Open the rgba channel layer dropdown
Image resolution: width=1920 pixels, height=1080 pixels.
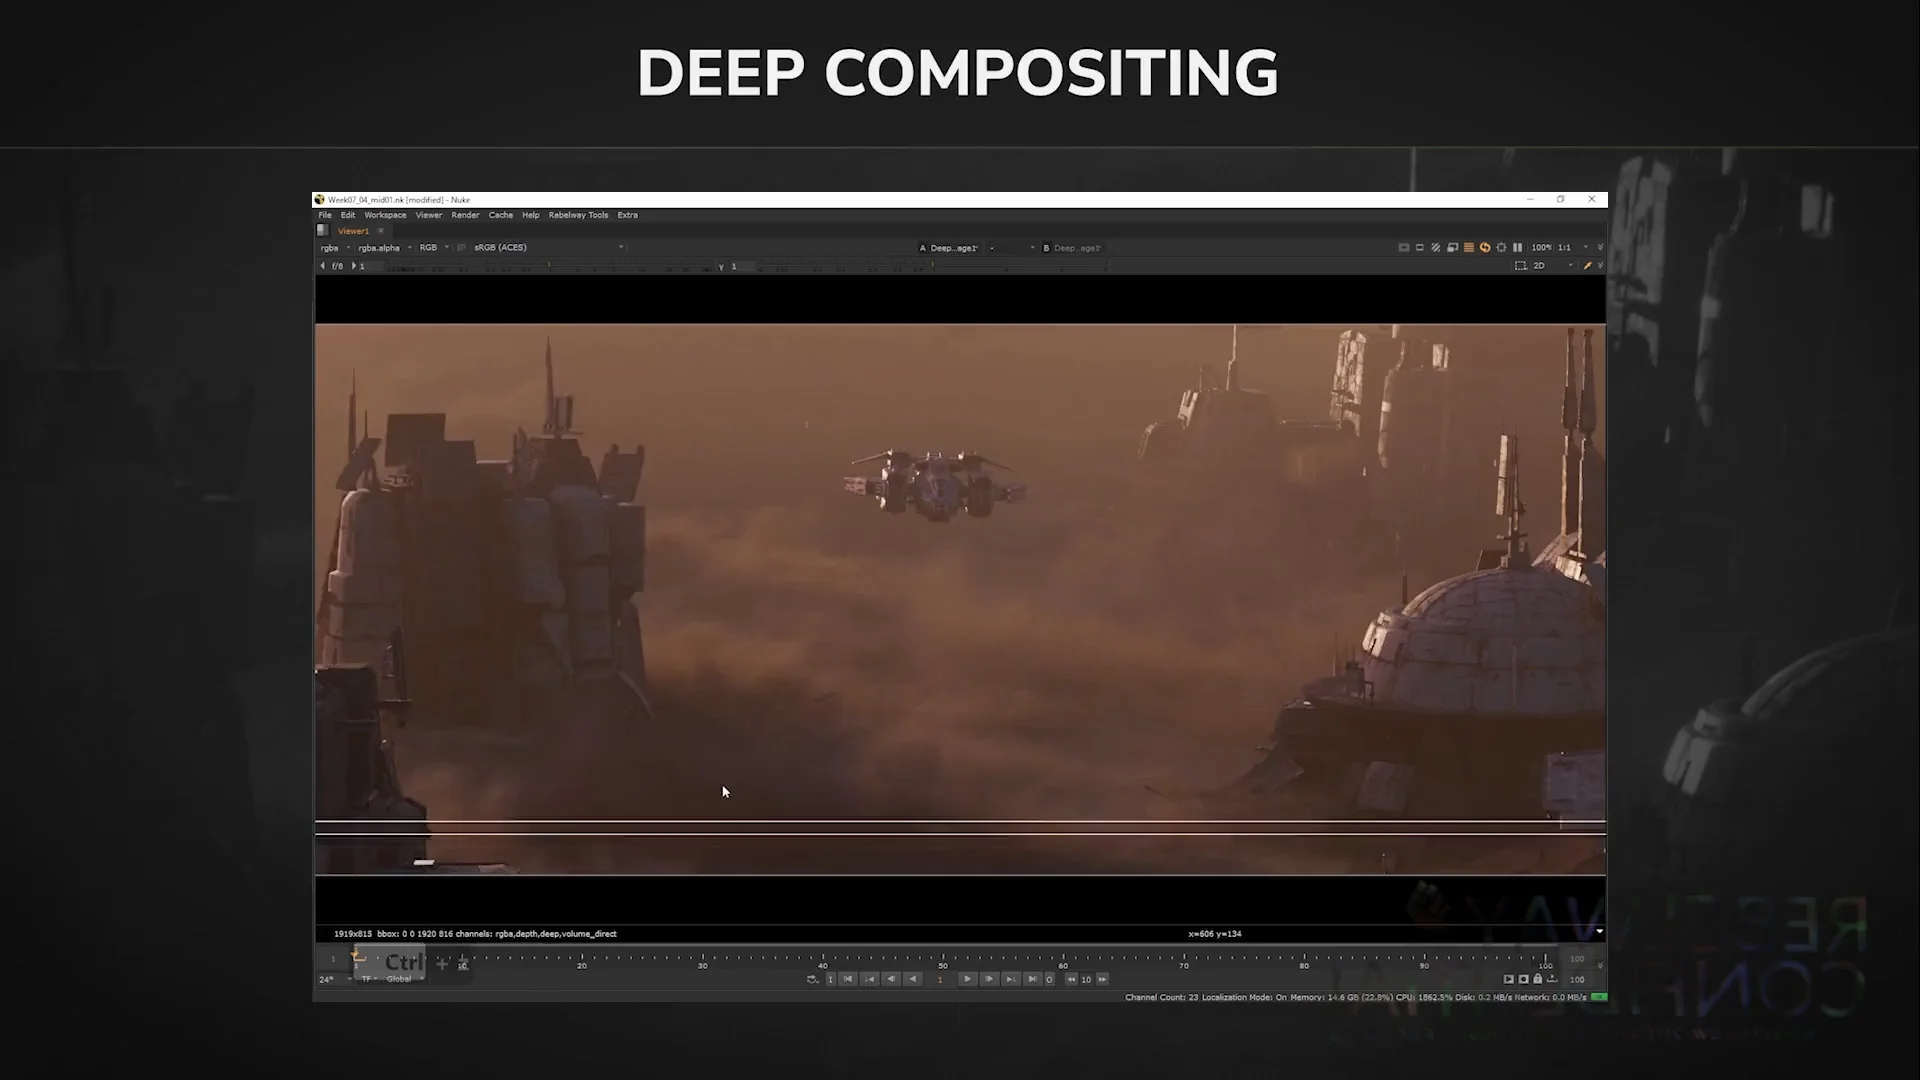click(x=335, y=248)
